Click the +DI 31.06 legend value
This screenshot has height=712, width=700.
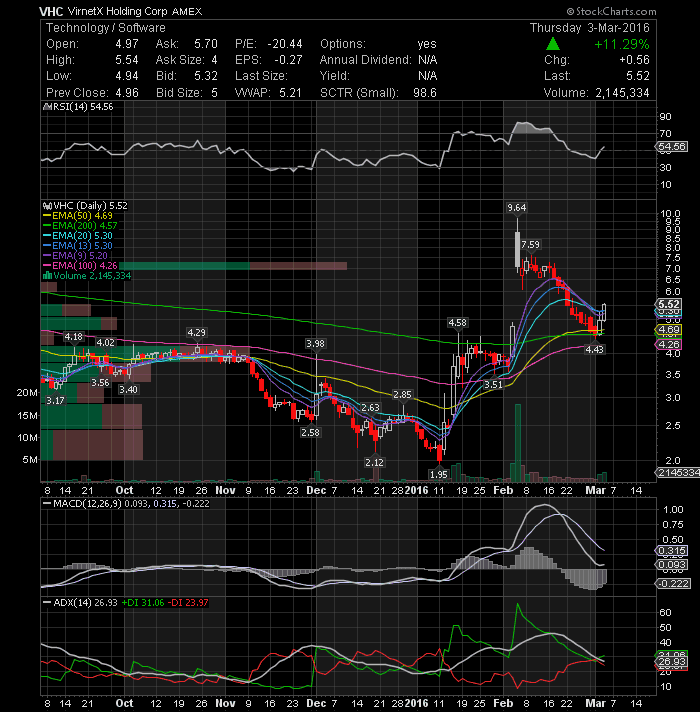click(x=143, y=603)
